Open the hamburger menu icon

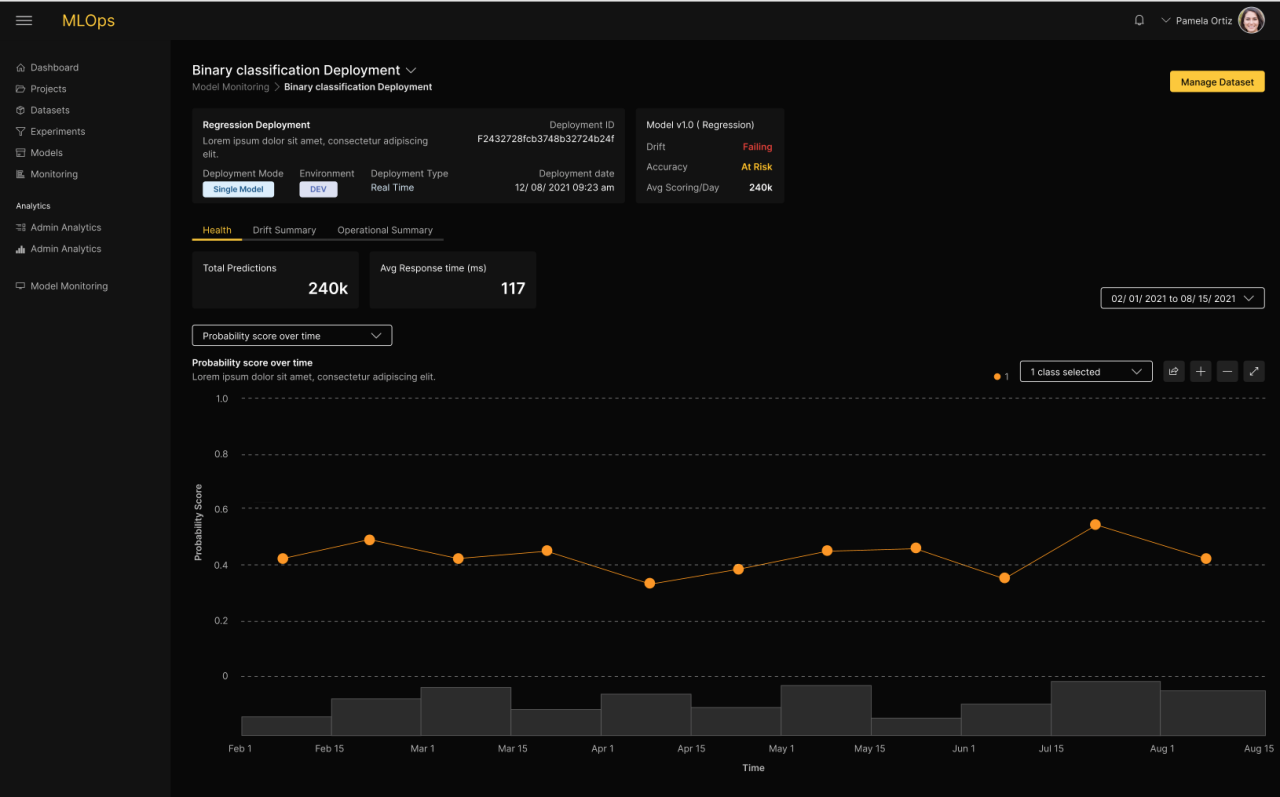coord(24,21)
